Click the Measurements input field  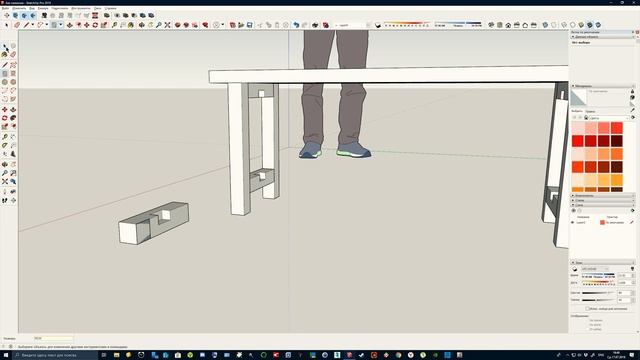click(x=53, y=338)
